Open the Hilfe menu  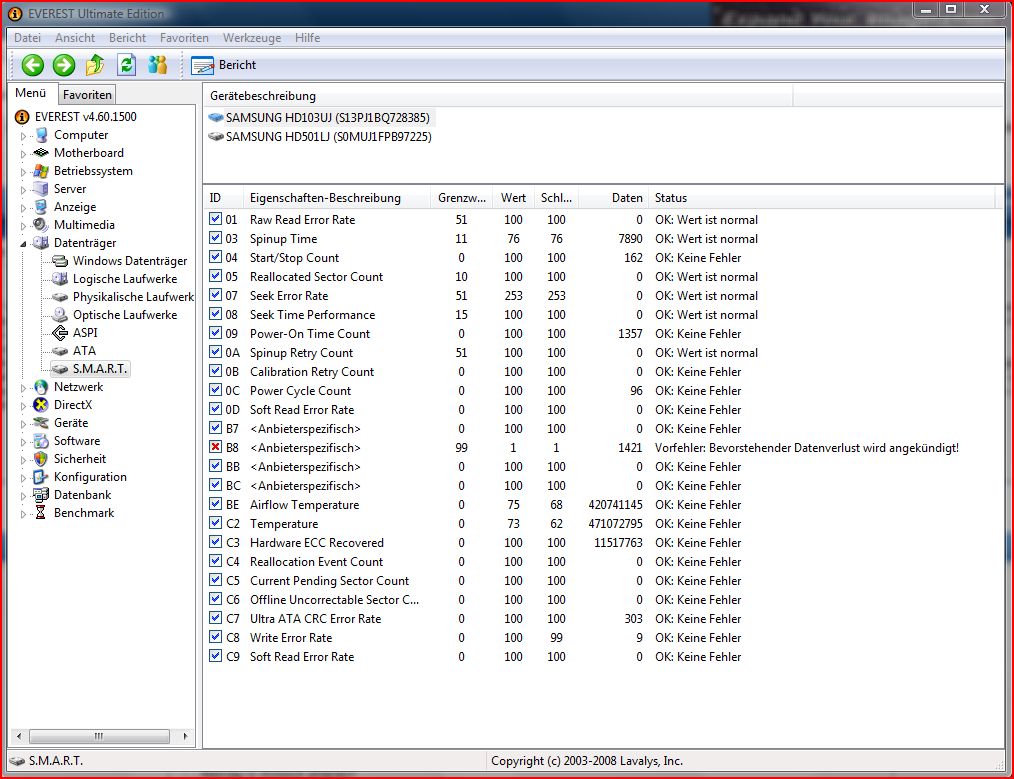308,38
